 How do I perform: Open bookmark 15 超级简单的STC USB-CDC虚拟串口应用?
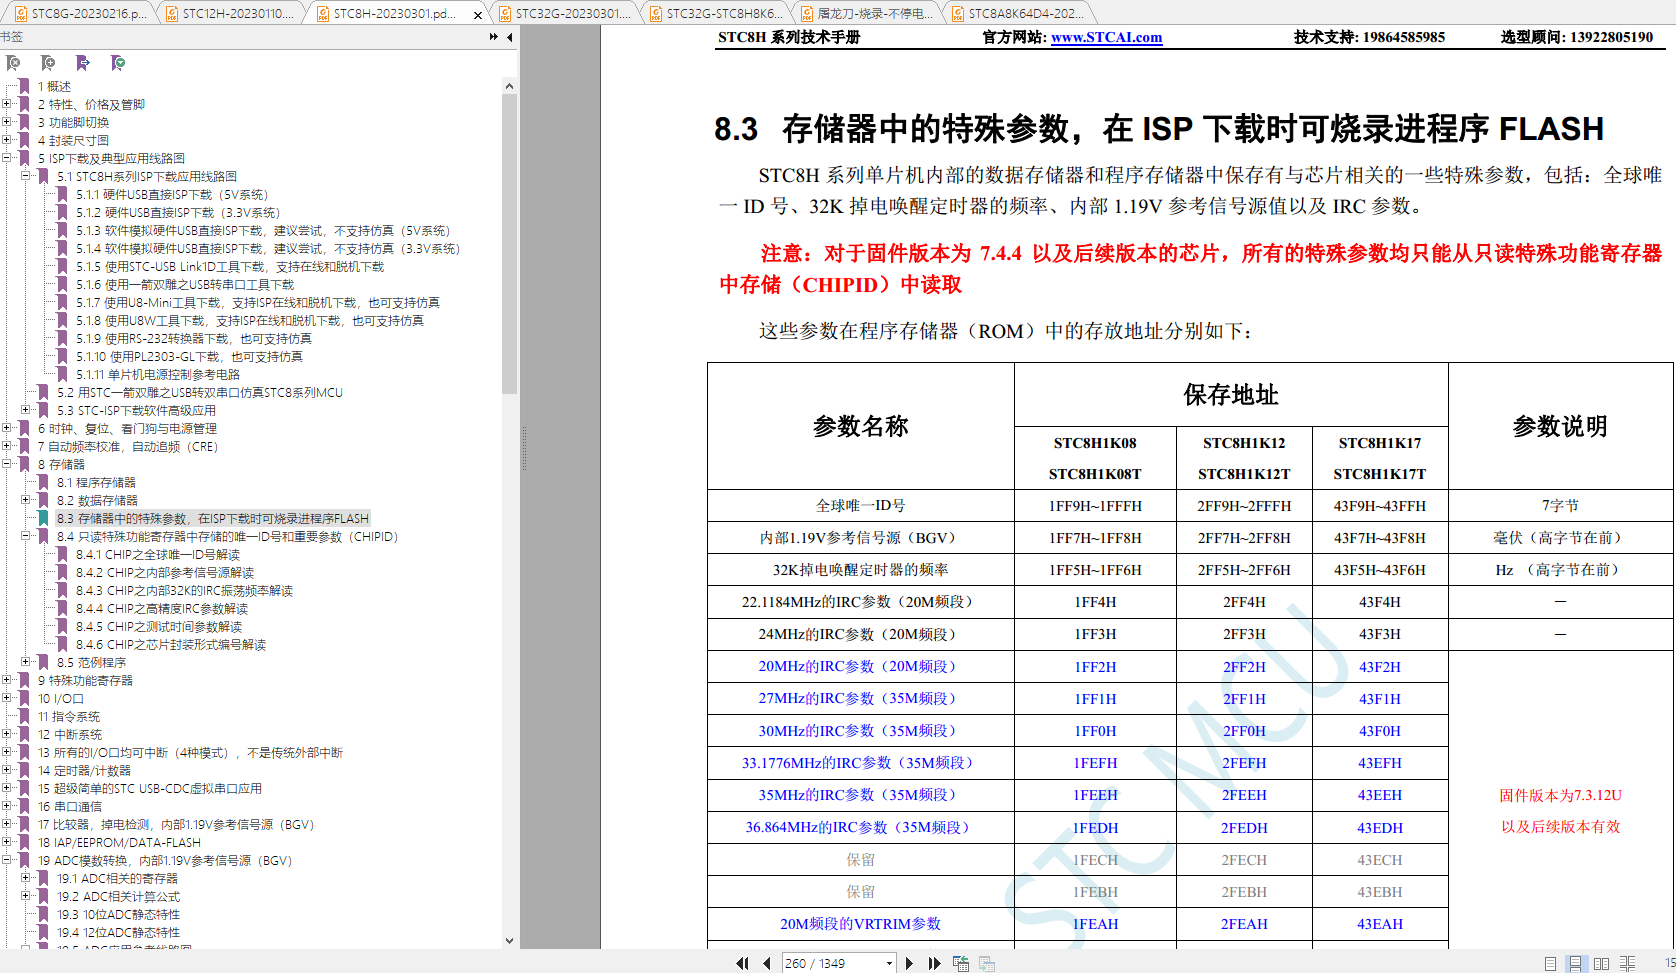pyautogui.click(x=150, y=788)
